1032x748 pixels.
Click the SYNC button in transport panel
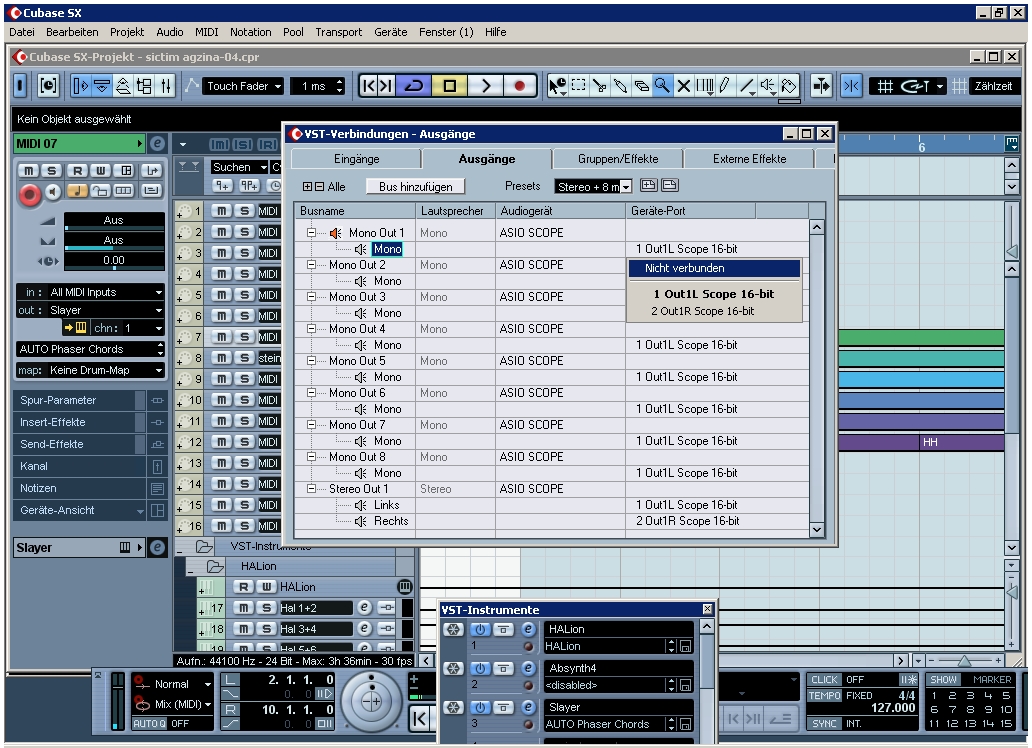824,723
